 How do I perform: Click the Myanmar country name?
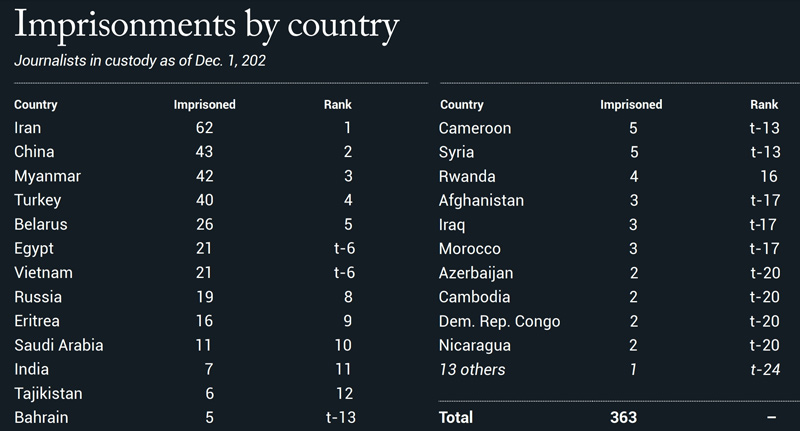pos(47,176)
